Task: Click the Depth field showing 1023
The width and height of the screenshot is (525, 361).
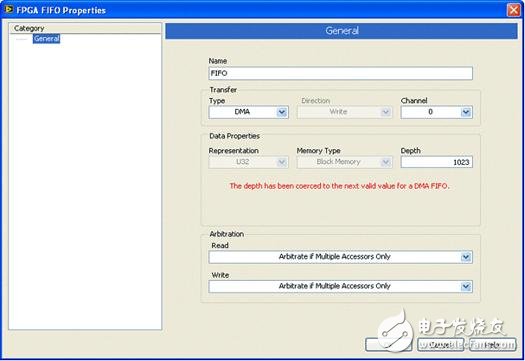Action: (437, 162)
